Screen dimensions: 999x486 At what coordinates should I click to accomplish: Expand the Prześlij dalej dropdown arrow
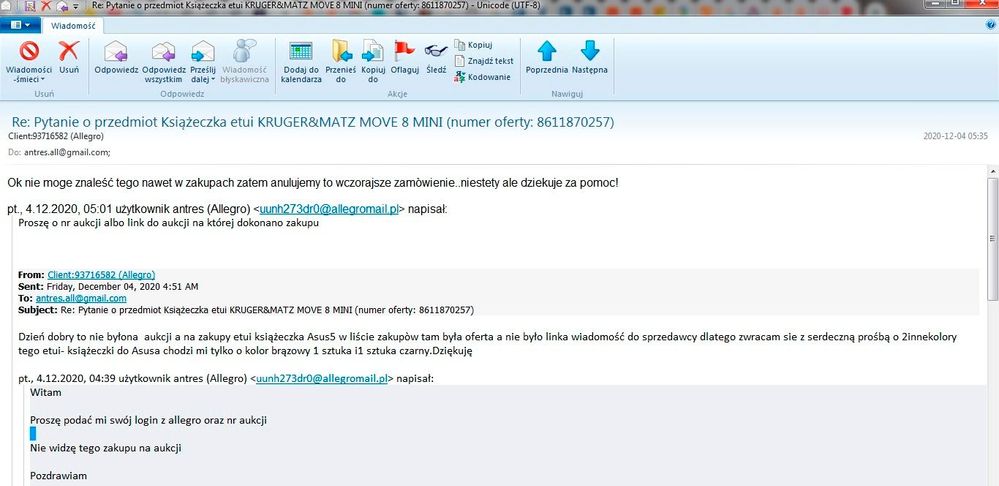(x=213, y=80)
